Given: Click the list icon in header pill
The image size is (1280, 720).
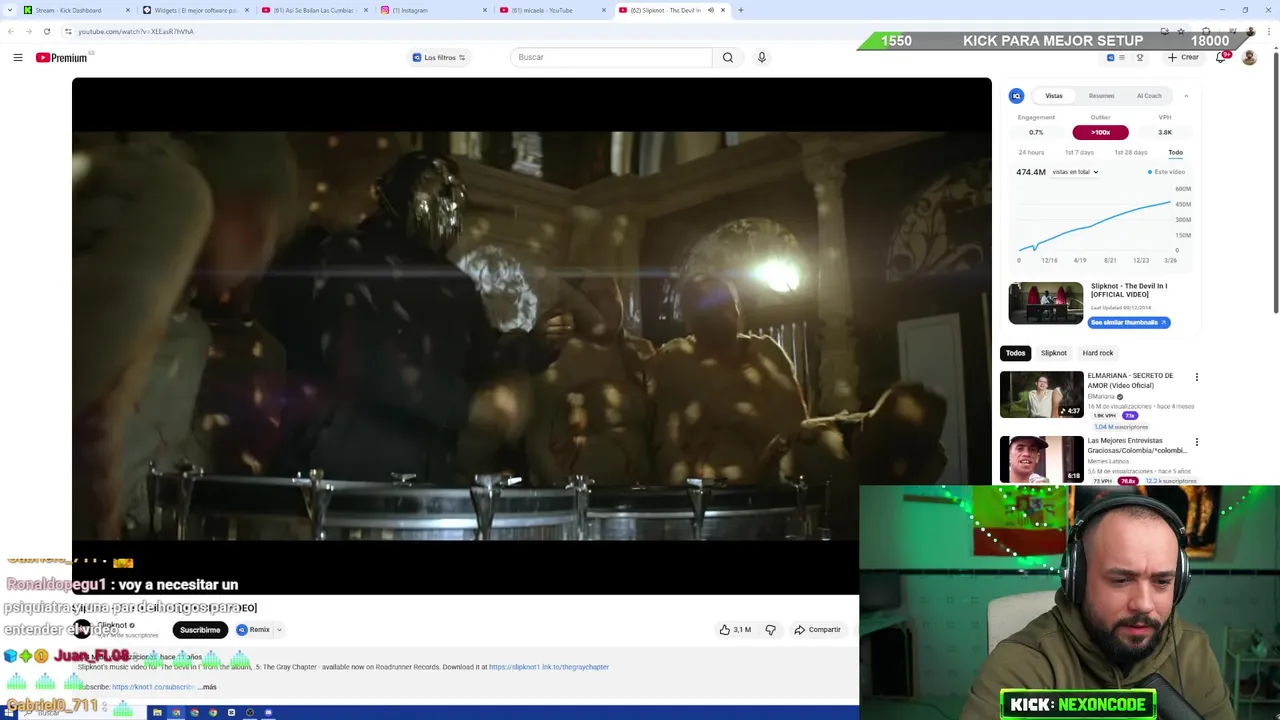Looking at the screenshot, I should tap(1122, 57).
